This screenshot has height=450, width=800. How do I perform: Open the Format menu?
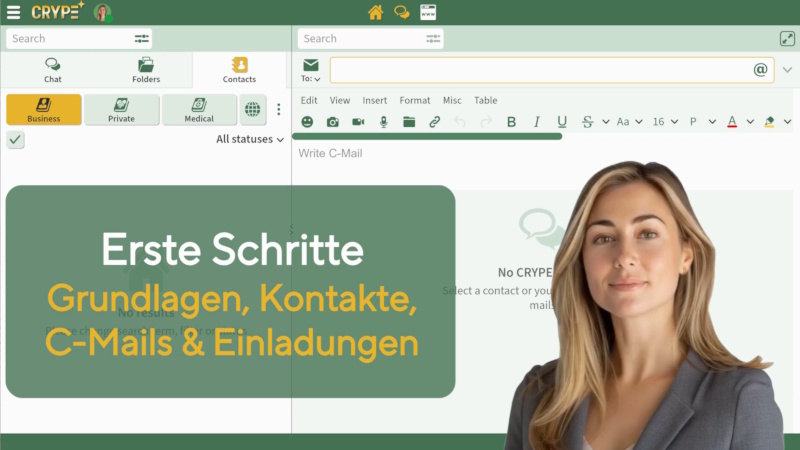(414, 100)
